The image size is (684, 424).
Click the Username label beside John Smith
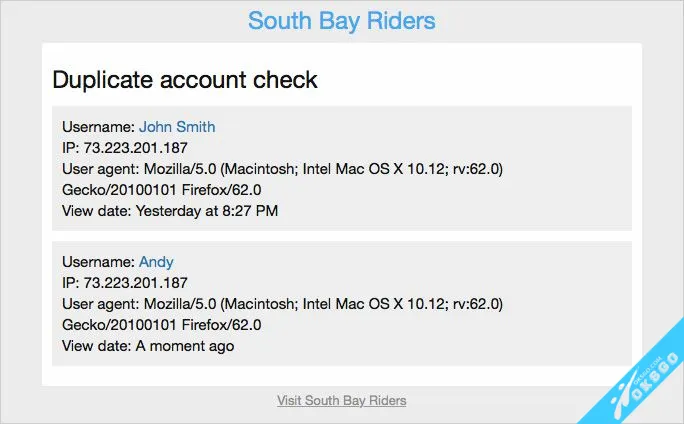coord(98,127)
